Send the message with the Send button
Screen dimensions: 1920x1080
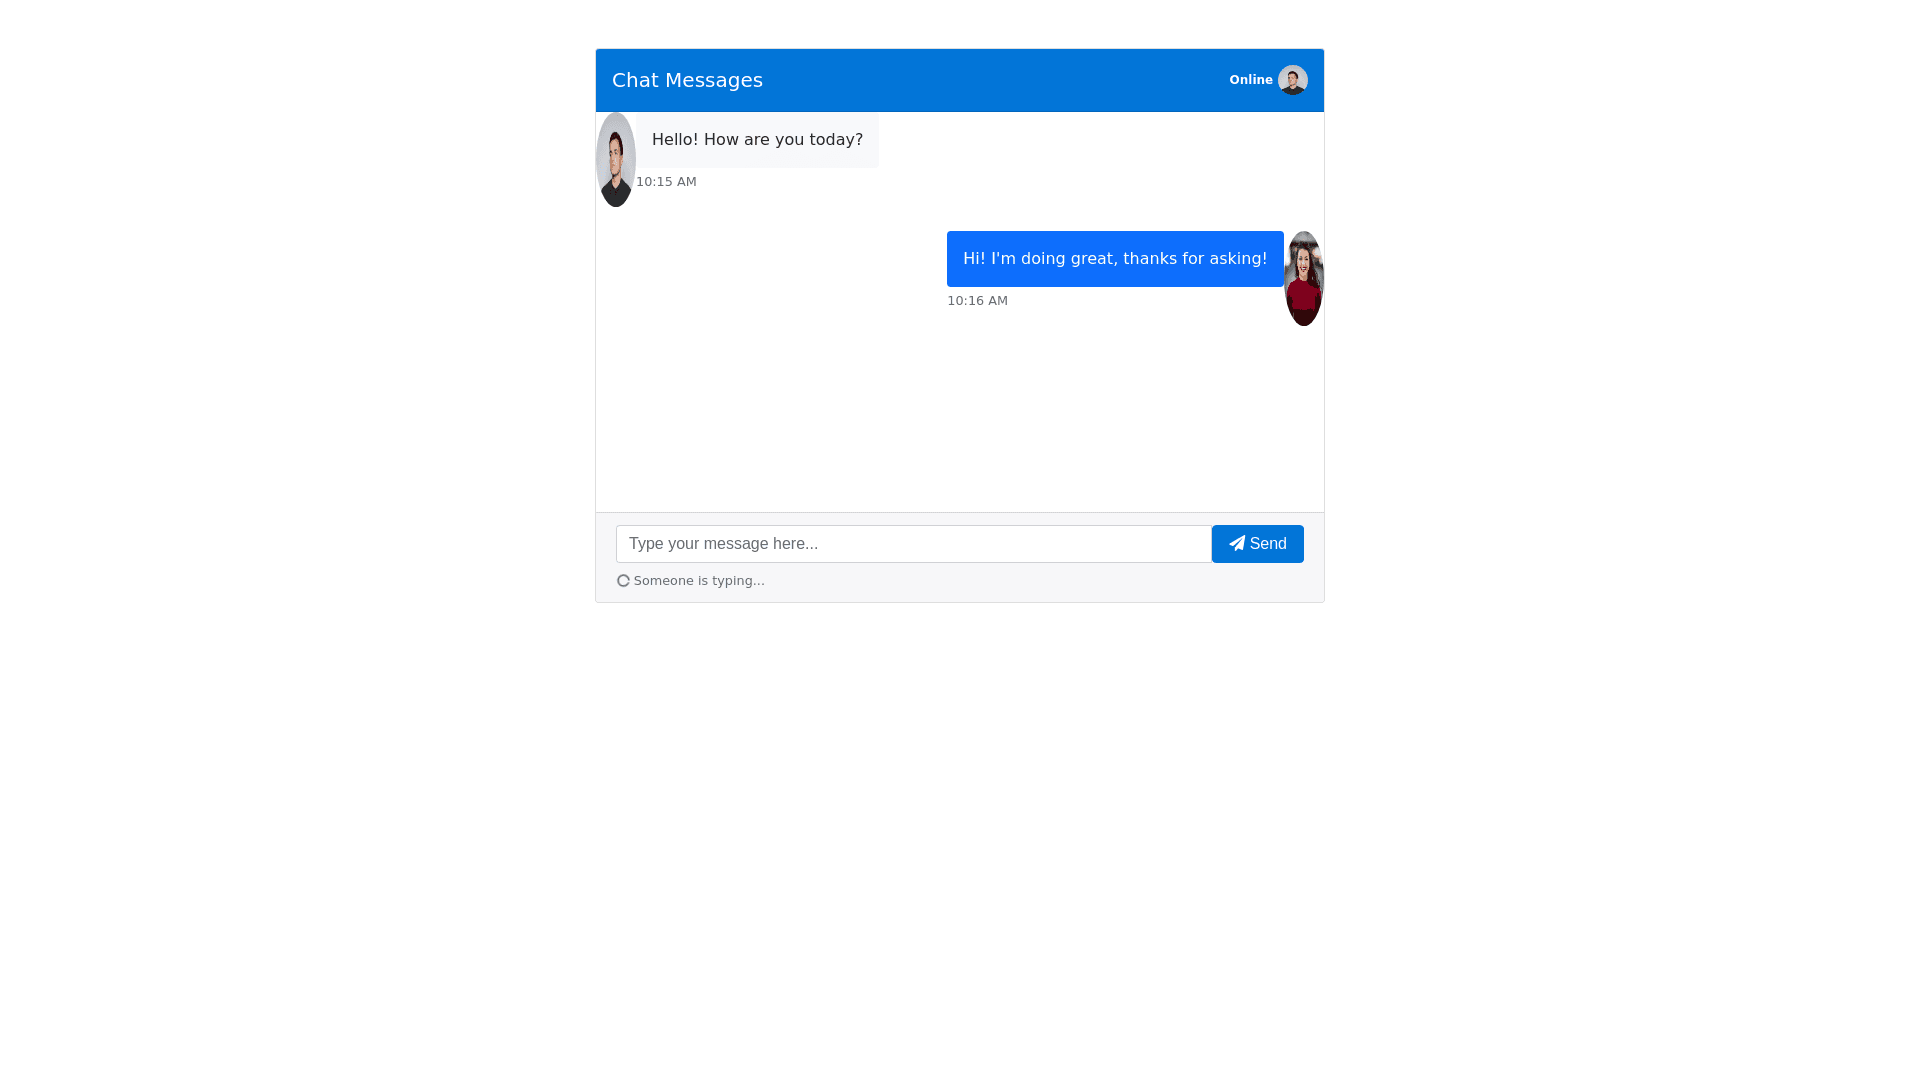click(x=1258, y=544)
